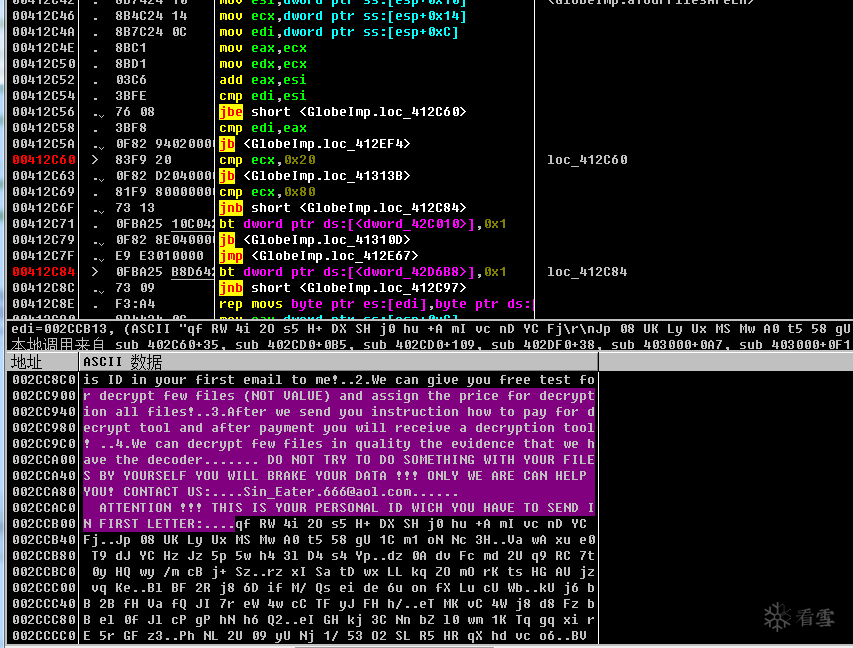Select dump address 002CCAC0
The image size is (853, 648).
point(44,508)
